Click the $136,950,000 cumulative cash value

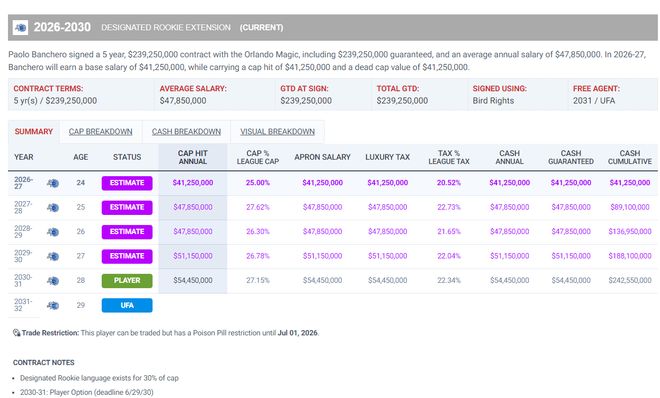tap(630, 232)
